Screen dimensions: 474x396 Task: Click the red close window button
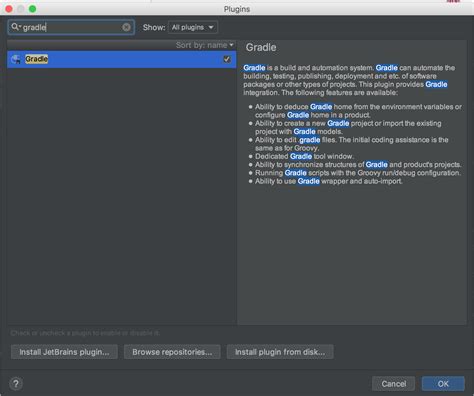click(9, 9)
